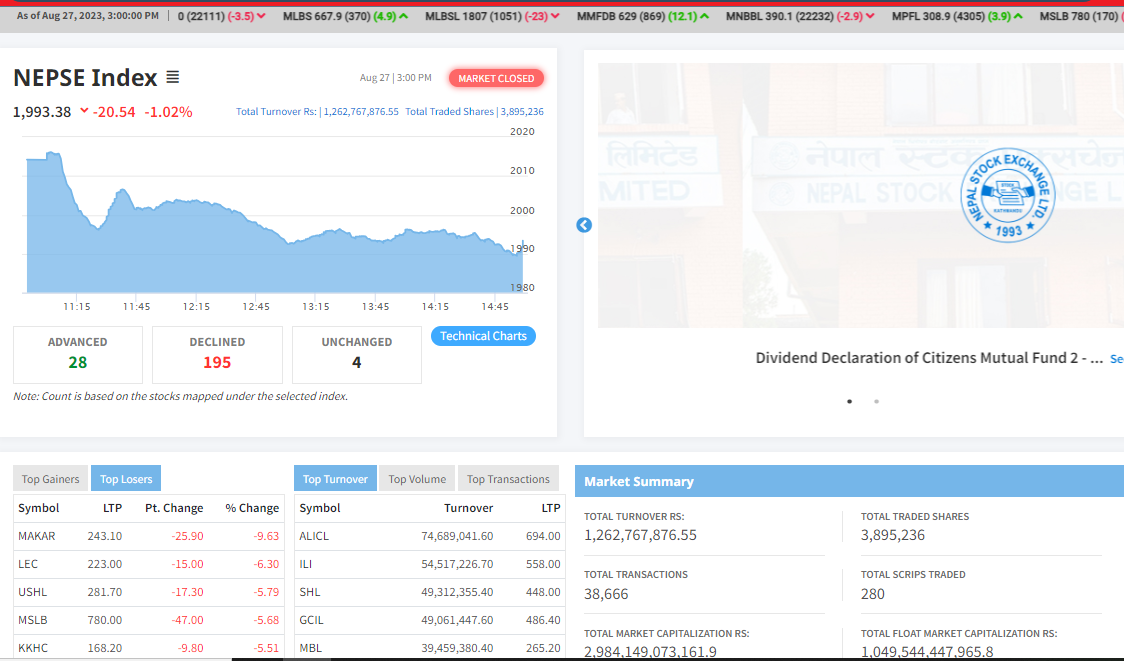Click the MAKAR symbol in losers table
The height and width of the screenshot is (661, 1124).
pyautogui.click(x=37, y=536)
